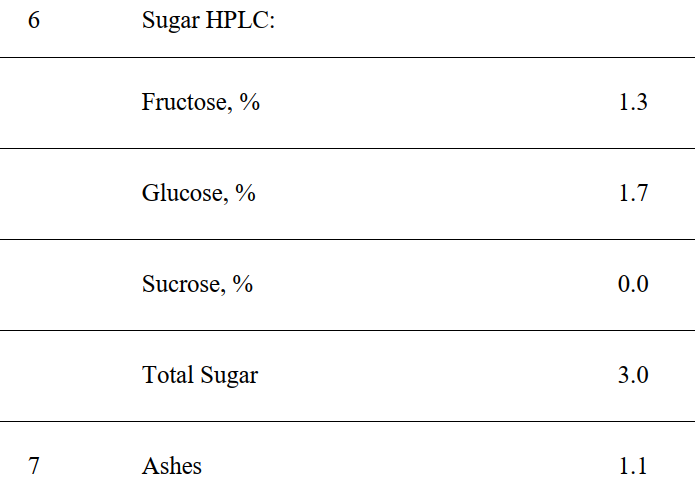
Task: Click the percent sign after Sucrose
Action: point(243,284)
